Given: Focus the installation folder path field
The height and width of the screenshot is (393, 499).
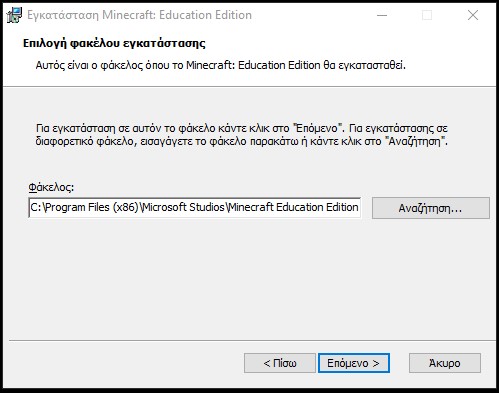Looking at the screenshot, I should click(x=195, y=208).
